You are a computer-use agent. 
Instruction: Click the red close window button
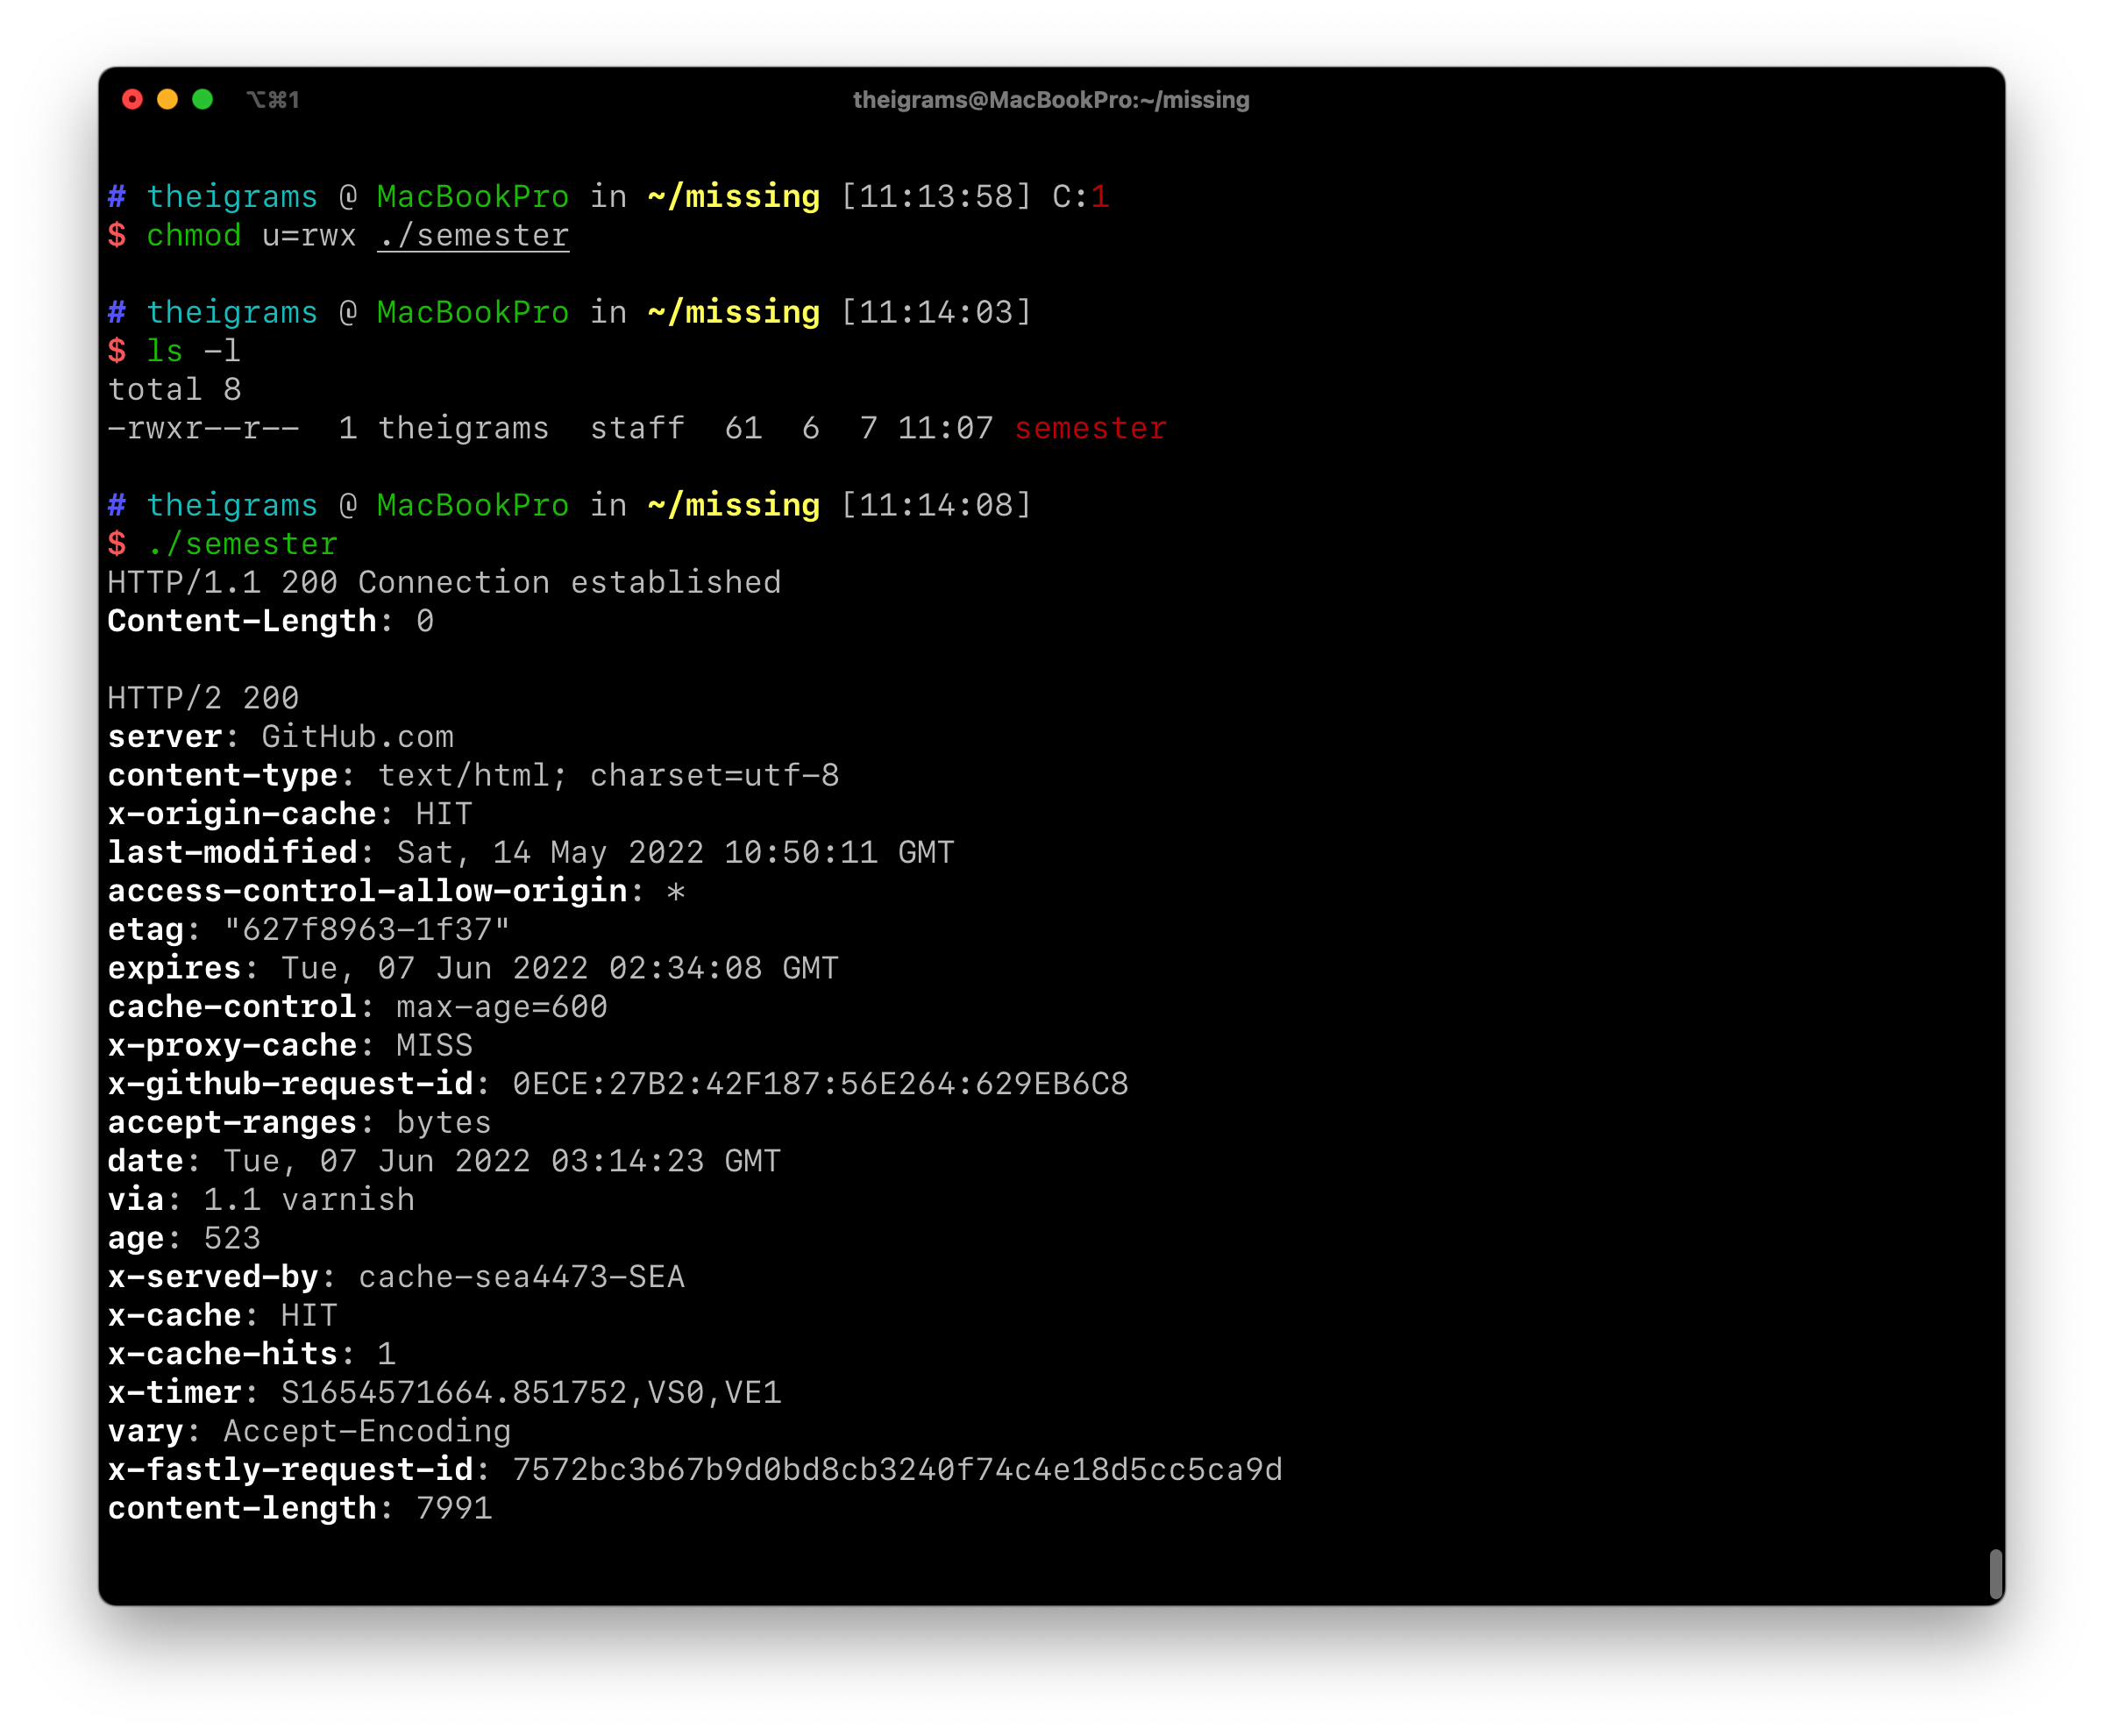coord(132,99)
